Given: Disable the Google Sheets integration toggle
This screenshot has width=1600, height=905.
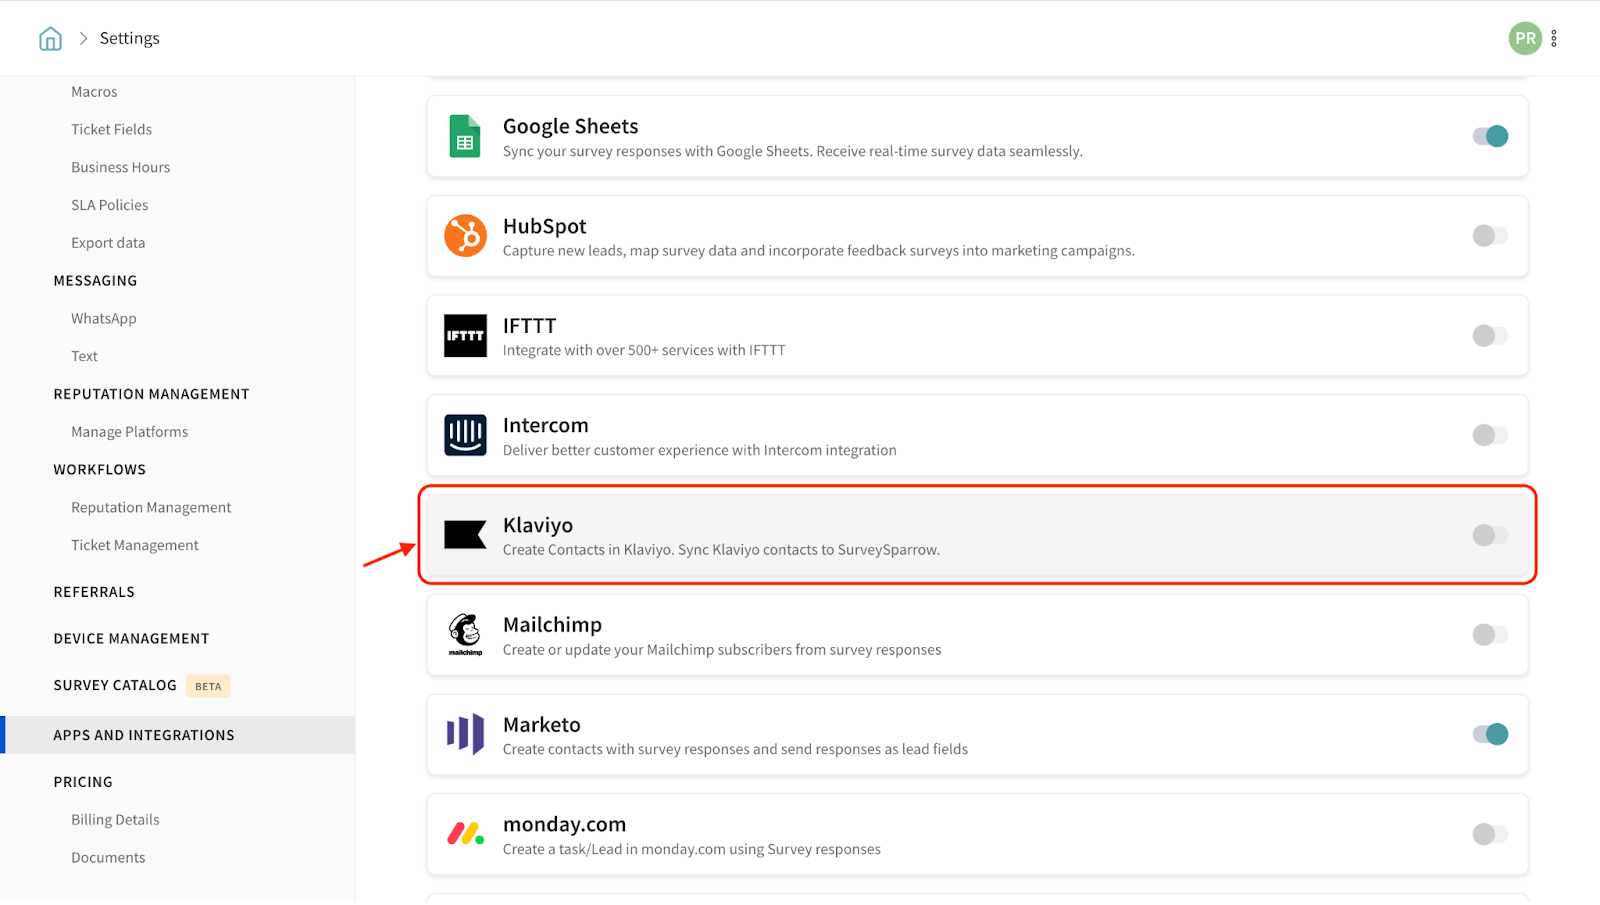Looking at the screenshot, I should click(x=1489, y=136).
